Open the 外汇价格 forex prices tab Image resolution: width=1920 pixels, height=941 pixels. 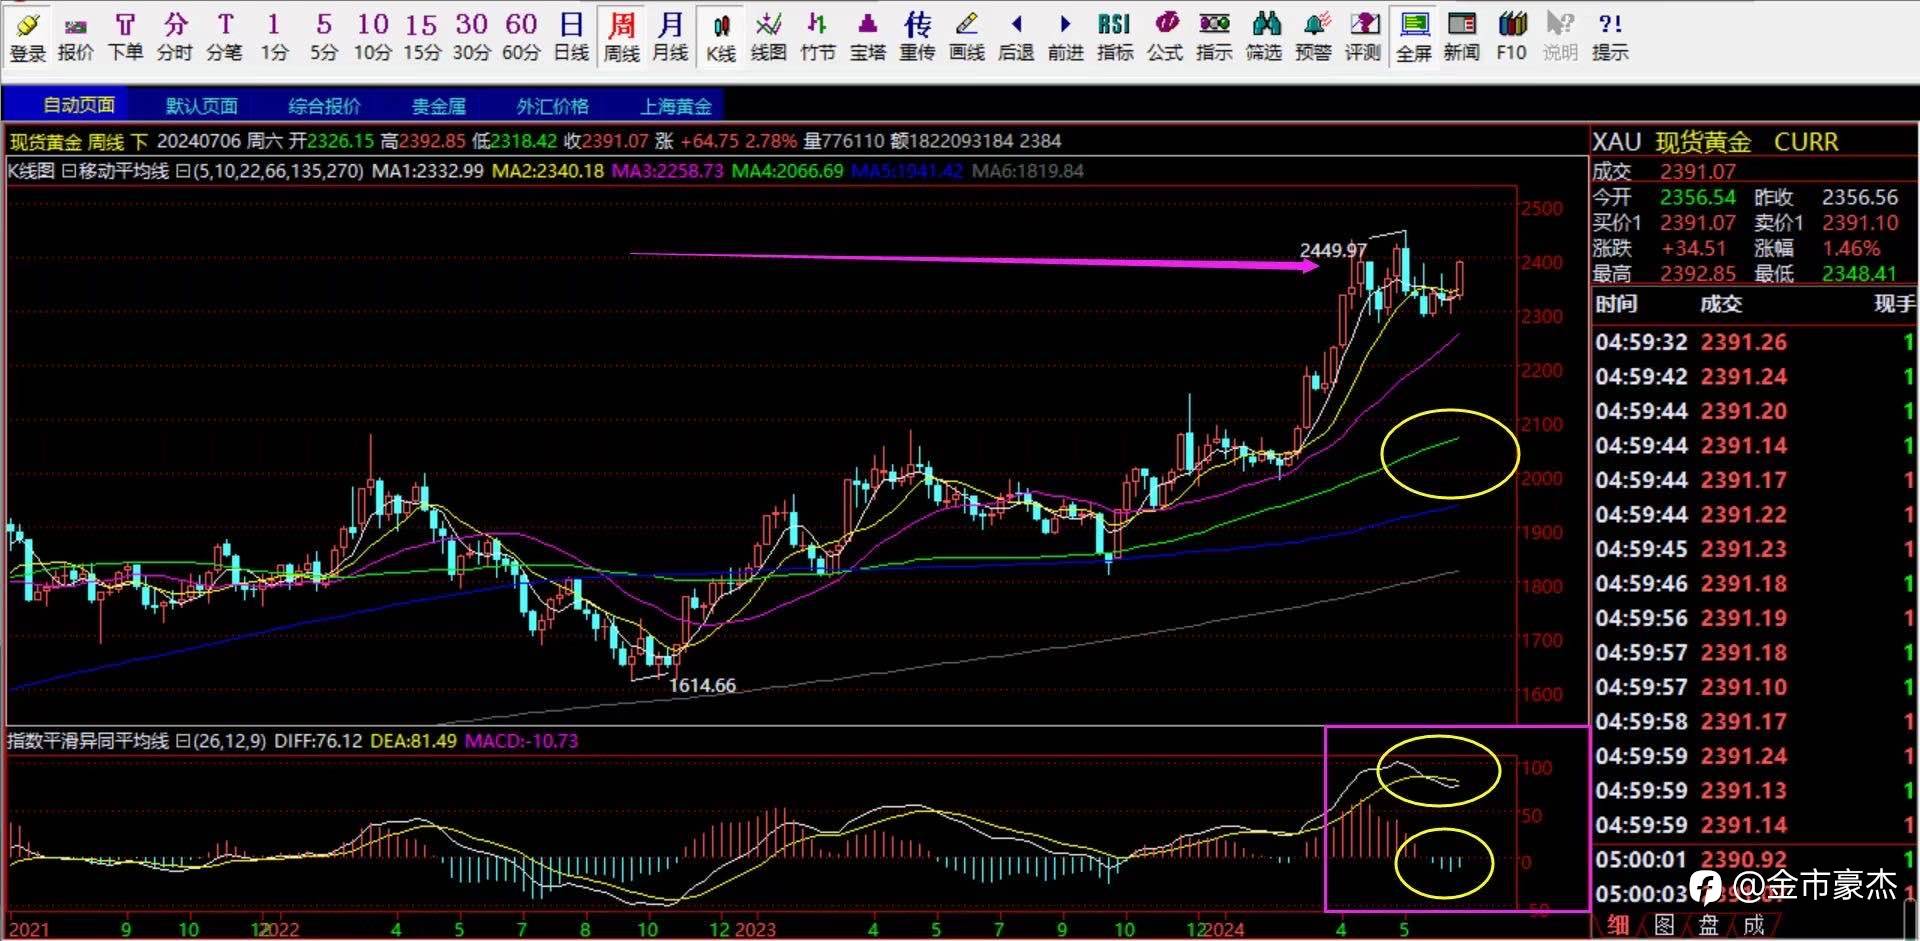[x=552, y=105]
